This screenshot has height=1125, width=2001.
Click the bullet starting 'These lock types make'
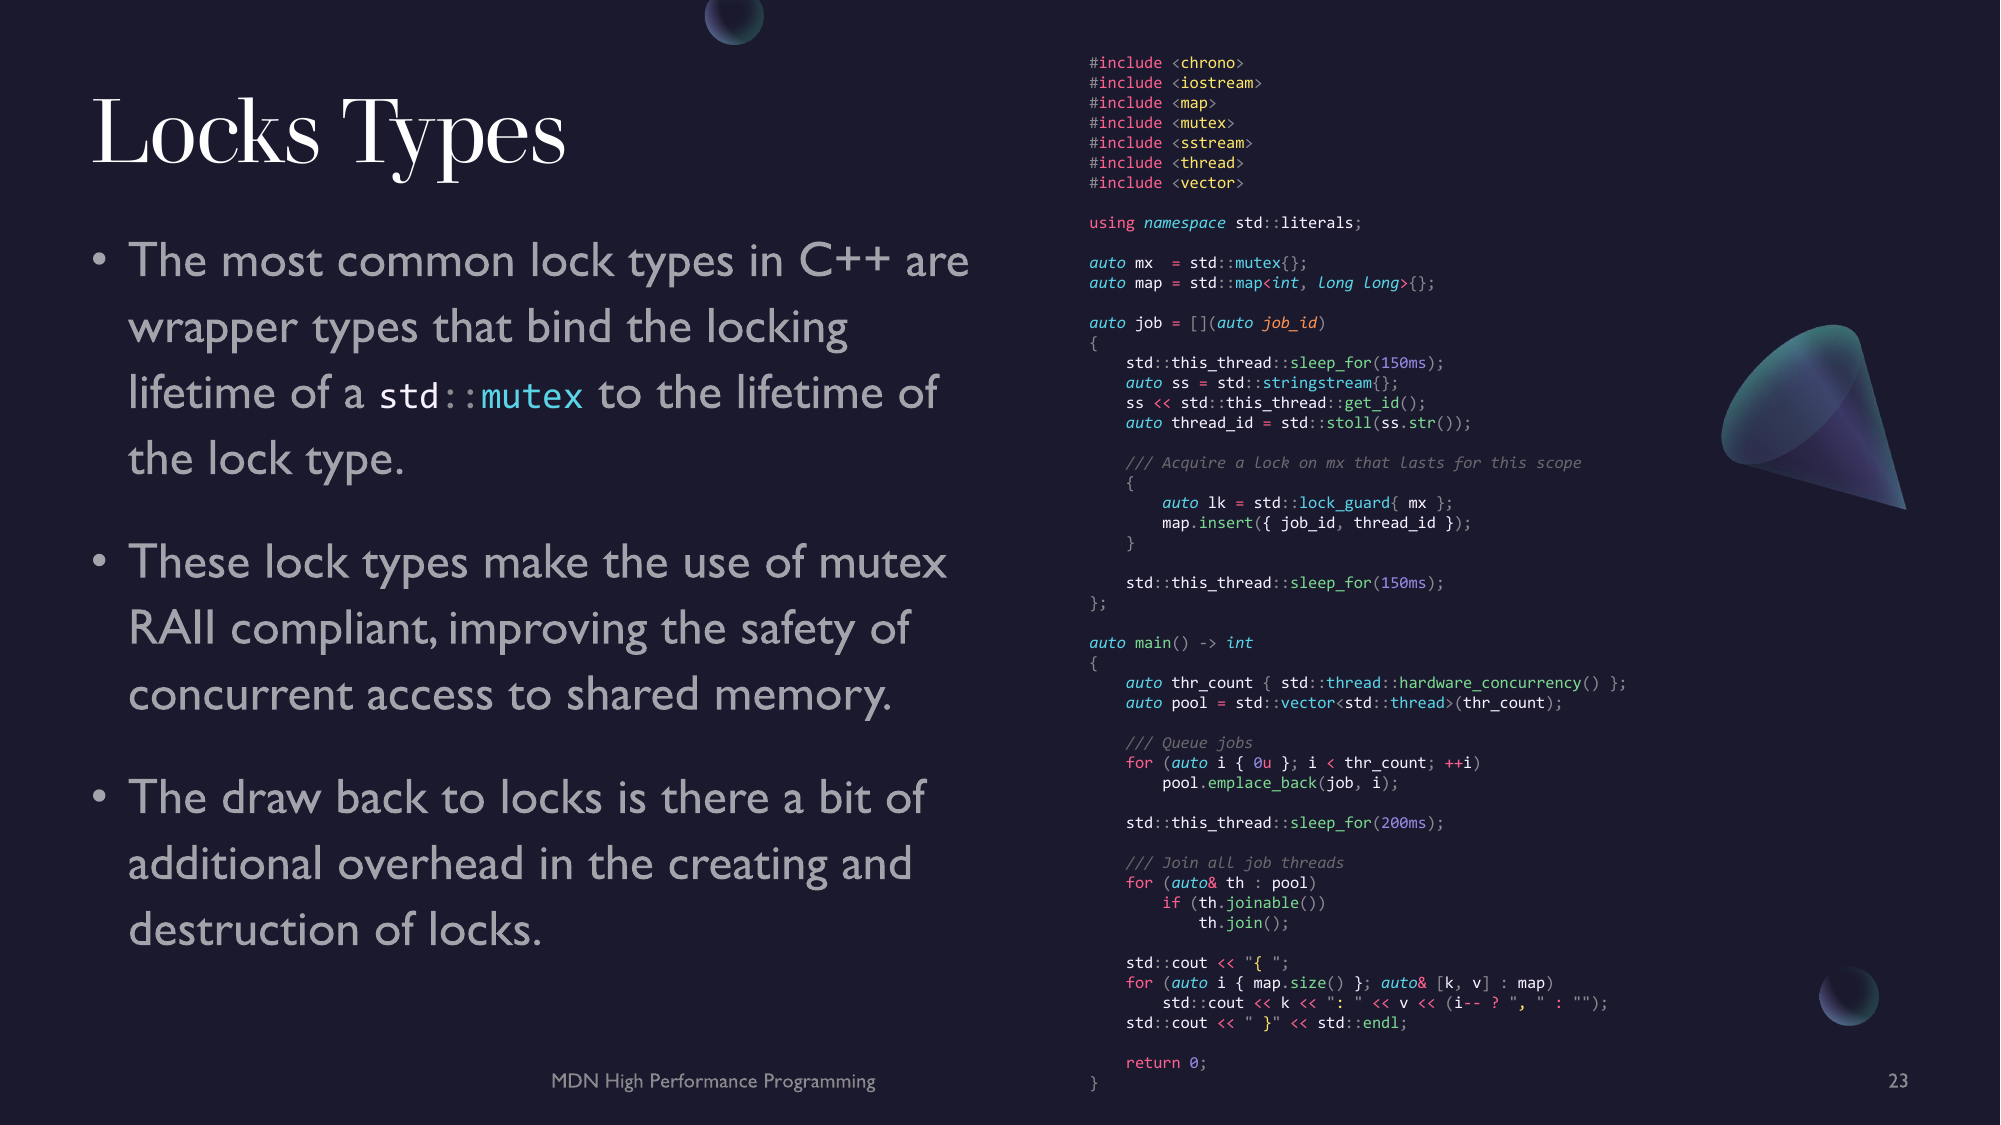537,629
